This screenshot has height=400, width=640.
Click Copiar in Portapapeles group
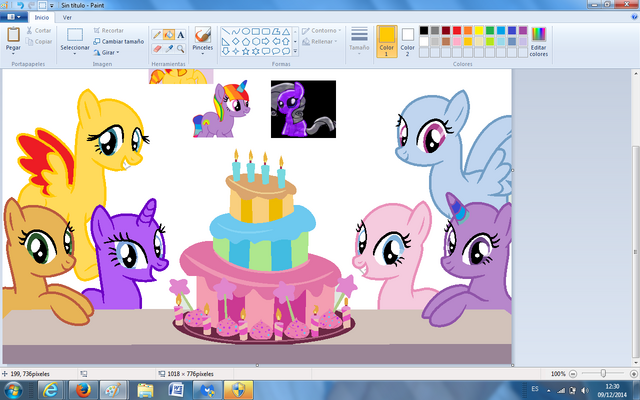coord(39,42)
